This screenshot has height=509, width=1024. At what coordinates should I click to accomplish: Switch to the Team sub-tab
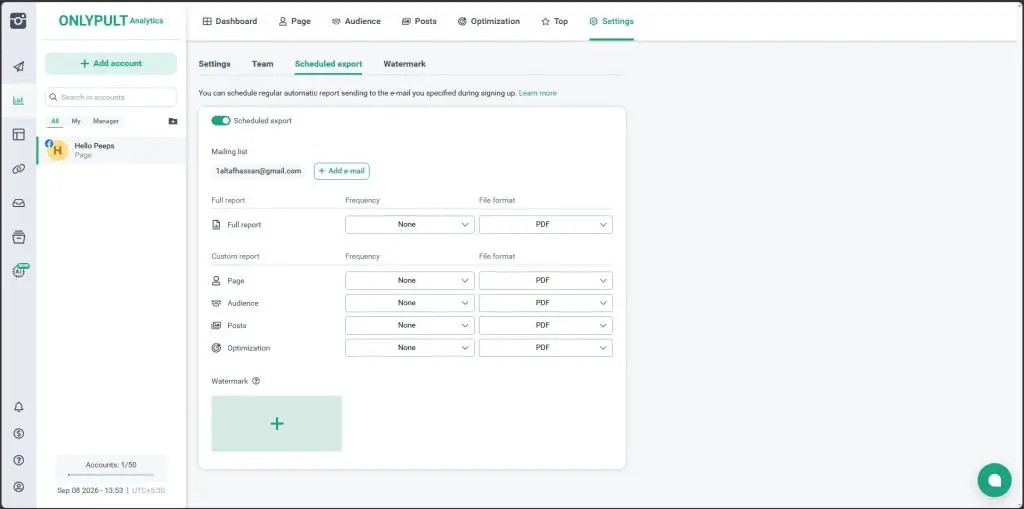(263, 64)
